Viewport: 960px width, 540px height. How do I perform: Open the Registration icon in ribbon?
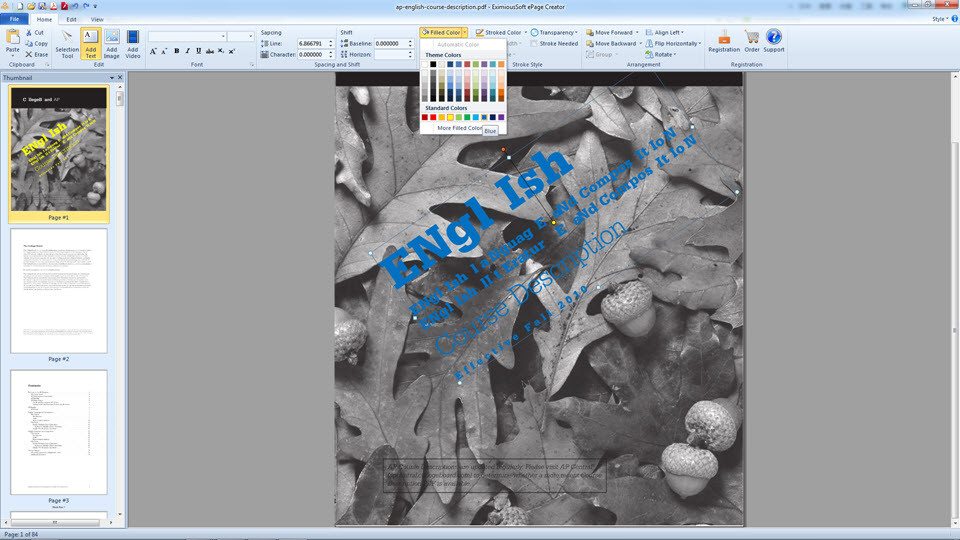724,41
